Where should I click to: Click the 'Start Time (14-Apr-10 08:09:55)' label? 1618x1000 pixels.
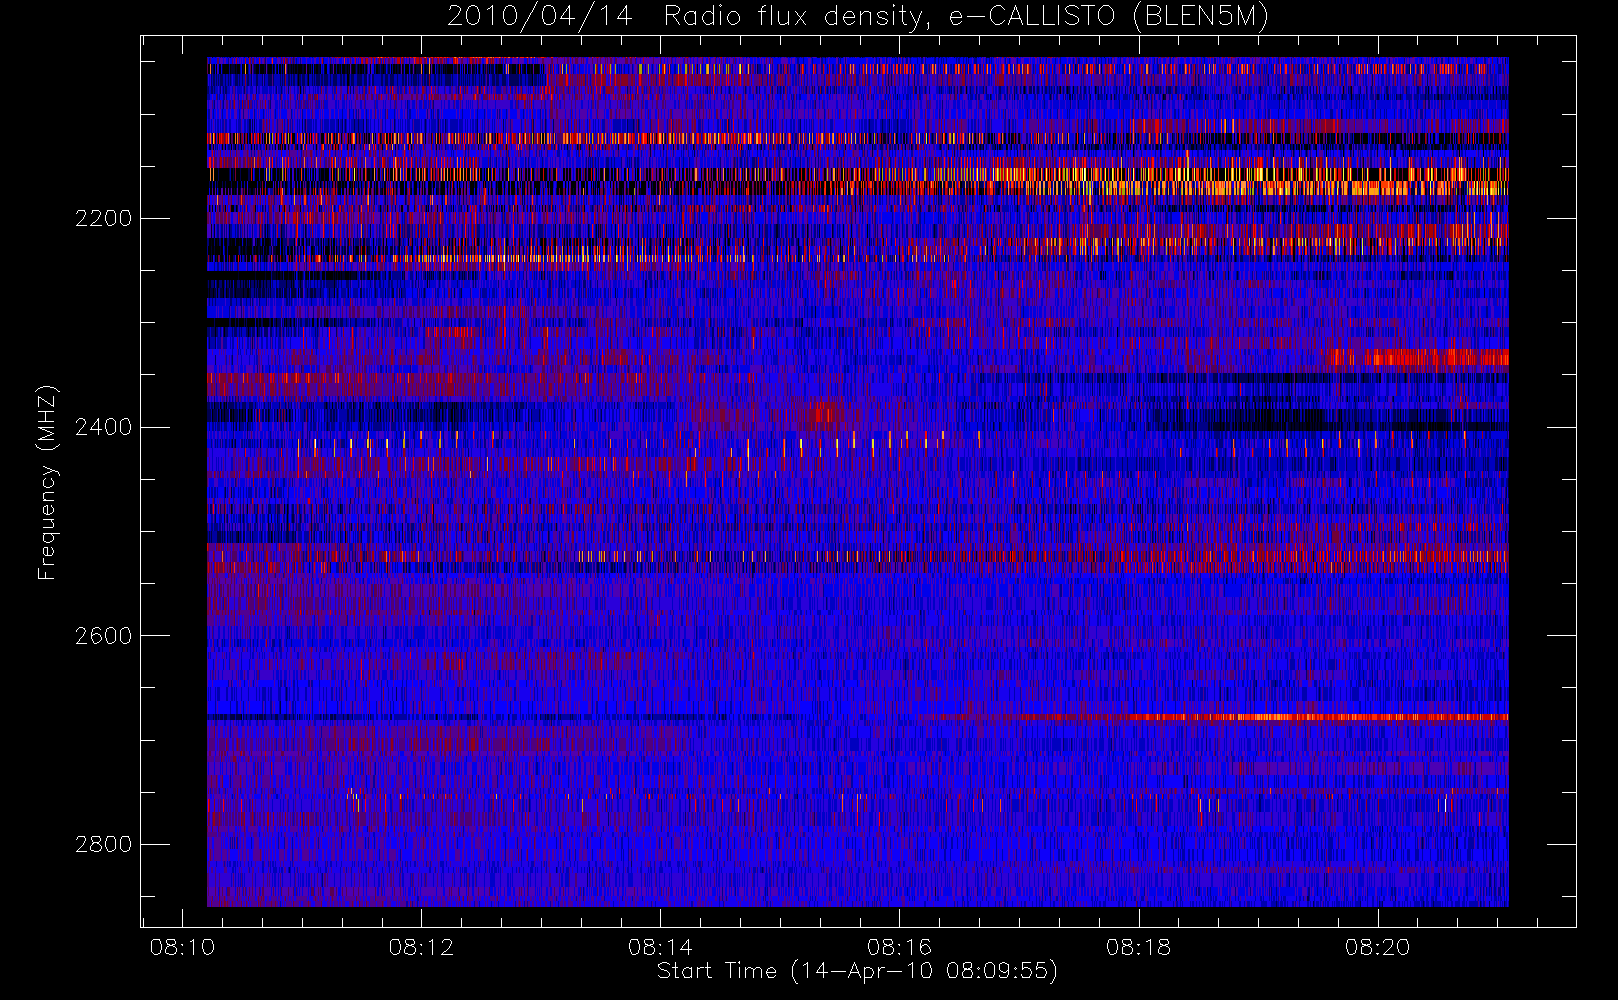pyautogui.click(x=857, y=972)
